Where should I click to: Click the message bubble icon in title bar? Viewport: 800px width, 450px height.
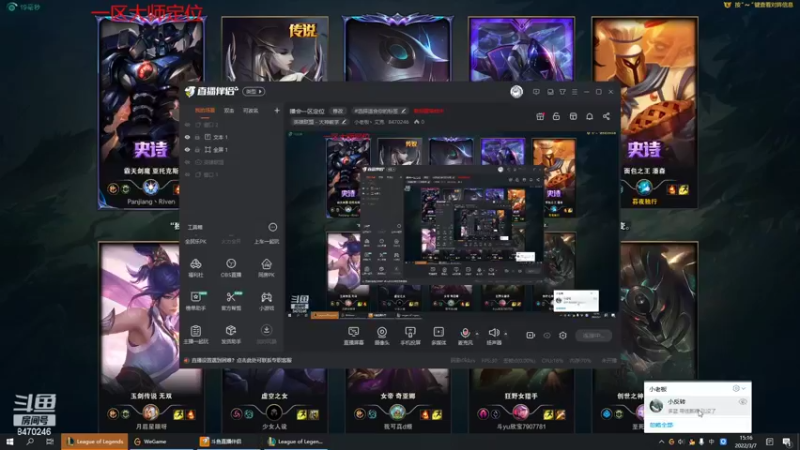click(536, 92)
